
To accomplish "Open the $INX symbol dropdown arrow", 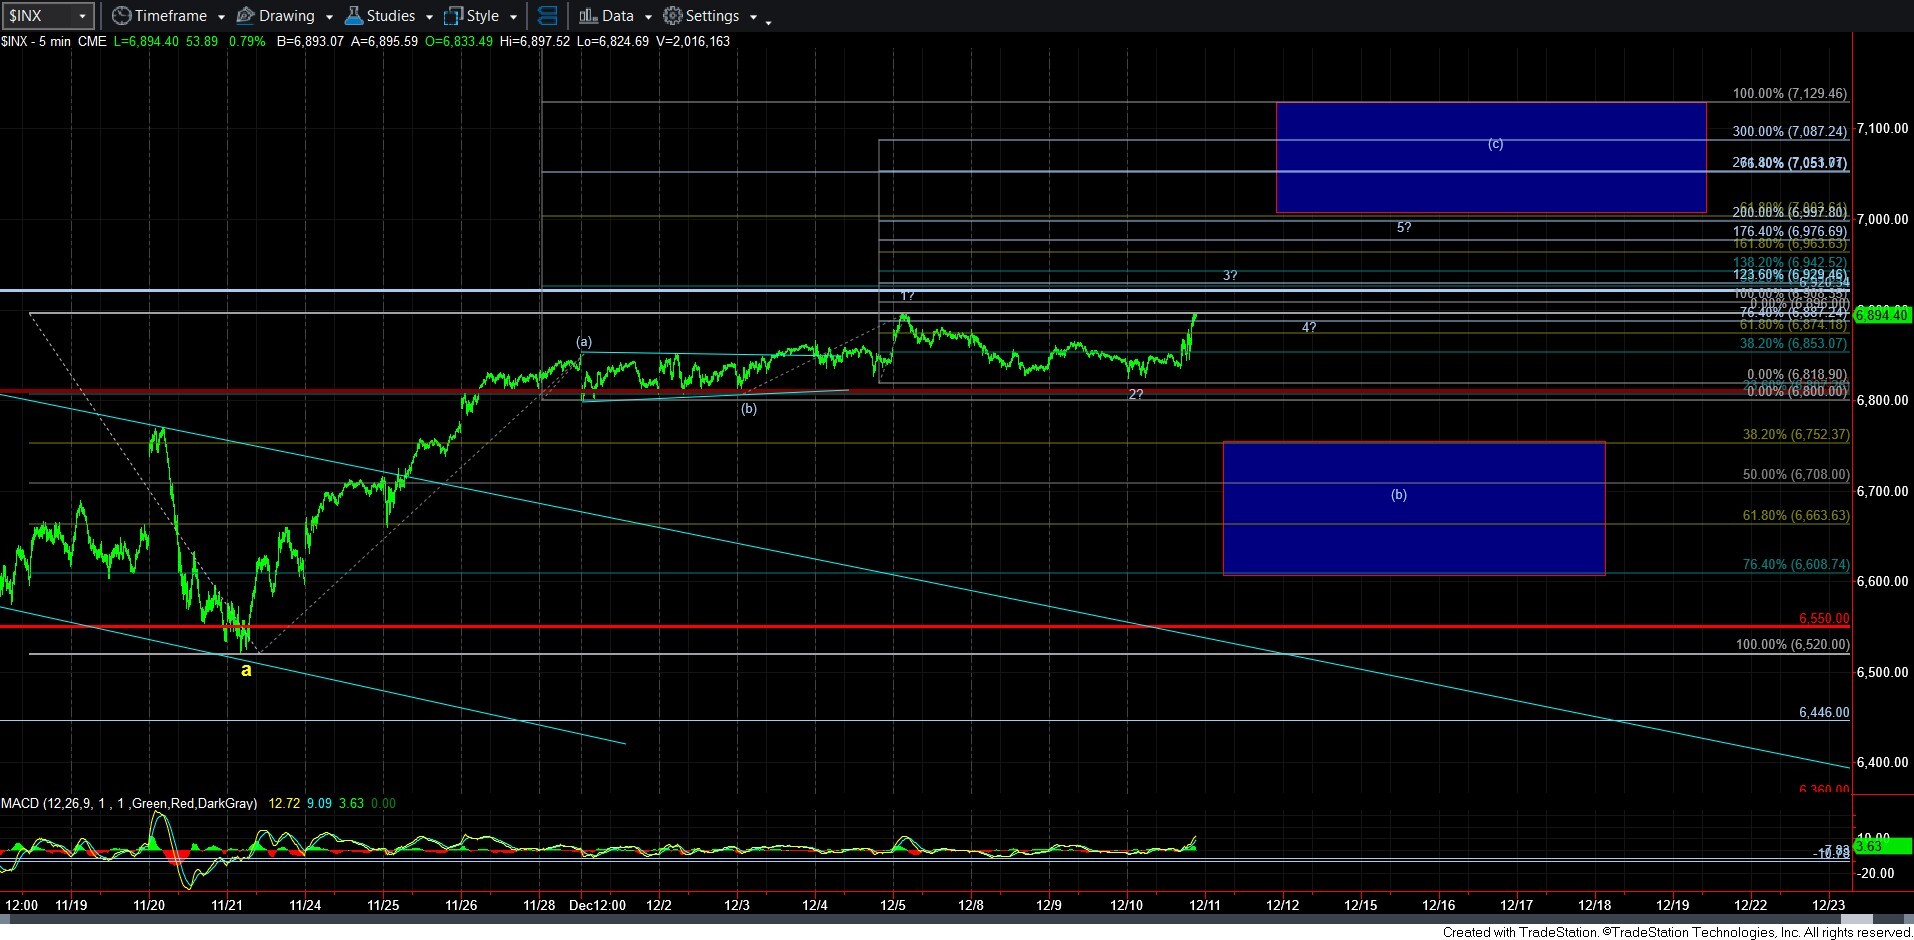I will tap(83, 16).
